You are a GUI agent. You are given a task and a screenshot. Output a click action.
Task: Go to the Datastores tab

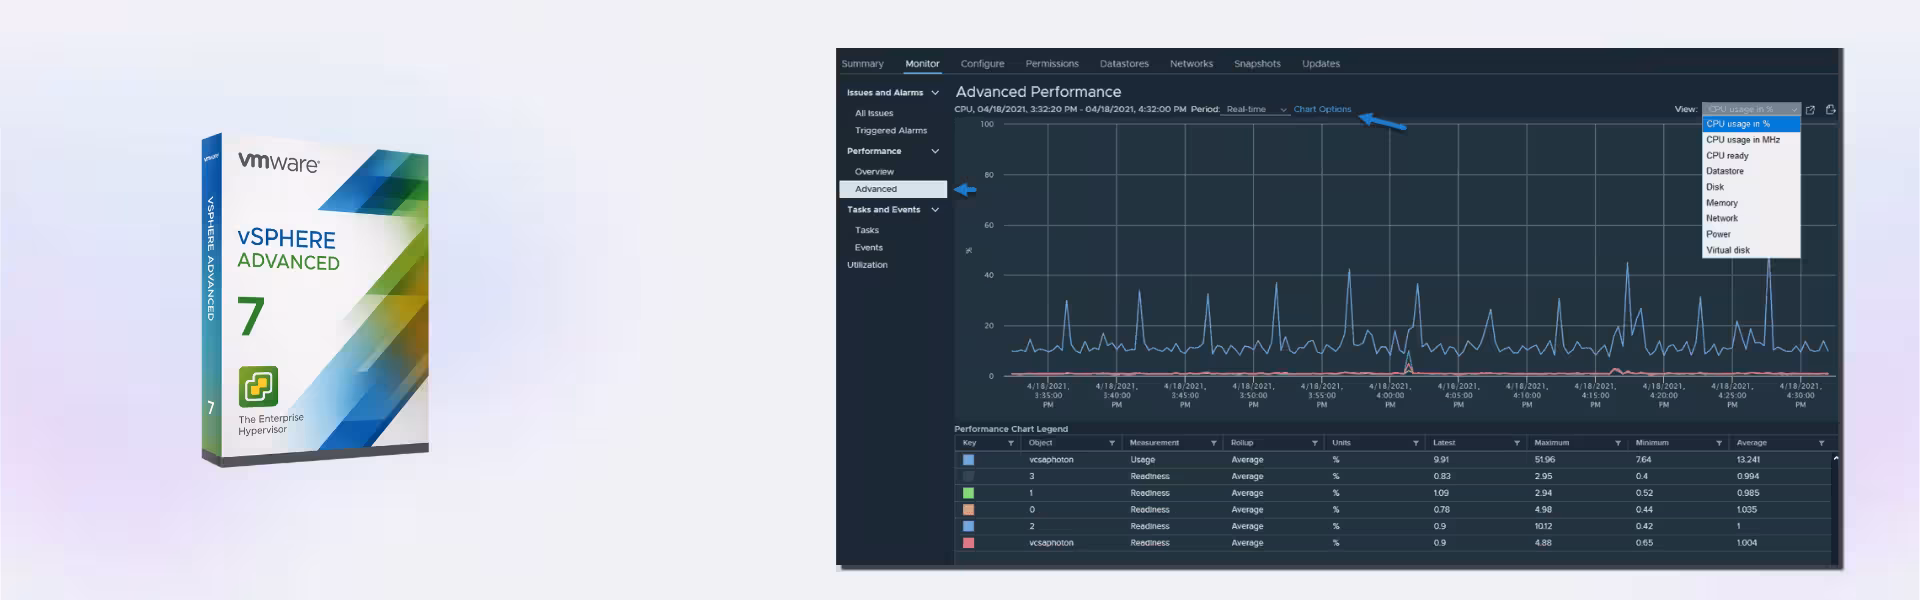pos(1124,64)
